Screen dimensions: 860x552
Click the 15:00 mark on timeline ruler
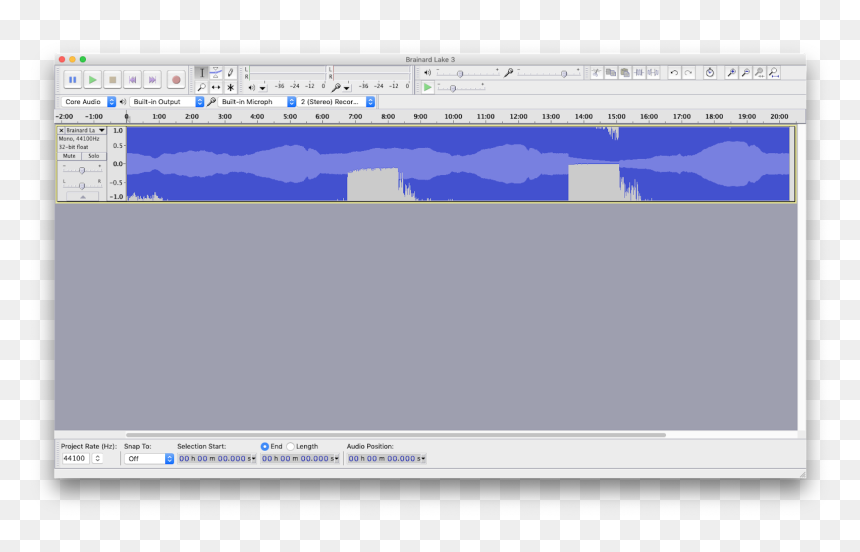[616, 116]
